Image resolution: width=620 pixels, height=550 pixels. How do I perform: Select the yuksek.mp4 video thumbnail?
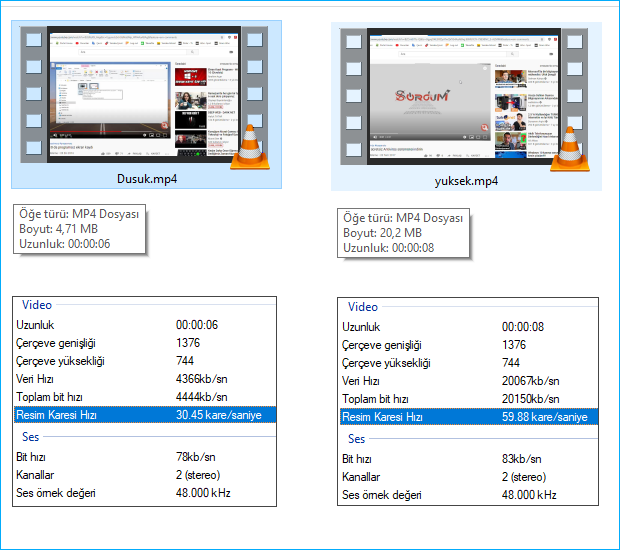(464, 96)
